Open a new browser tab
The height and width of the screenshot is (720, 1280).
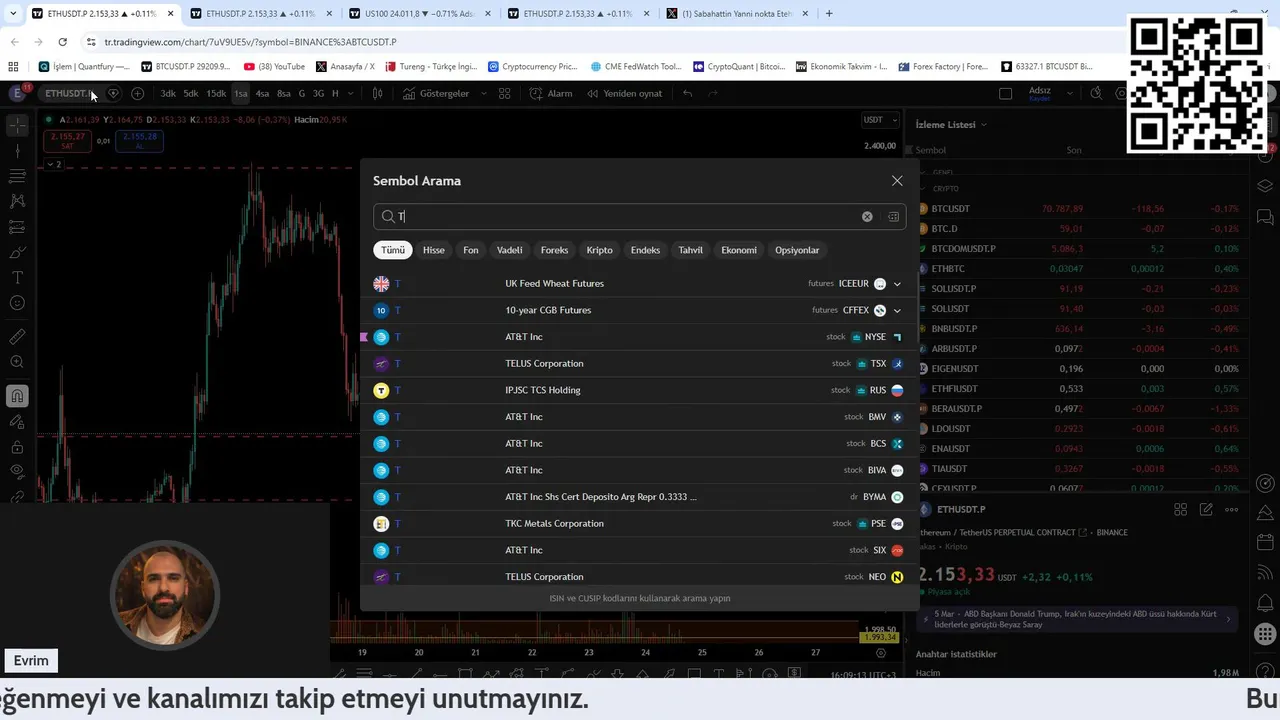click(x=829, y=14)
